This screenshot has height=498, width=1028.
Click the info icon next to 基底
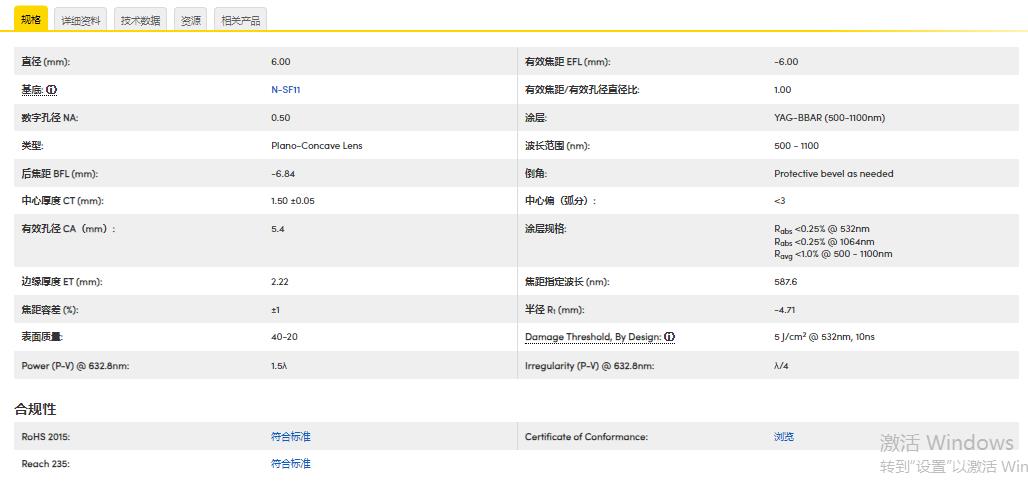click(52, 90)
